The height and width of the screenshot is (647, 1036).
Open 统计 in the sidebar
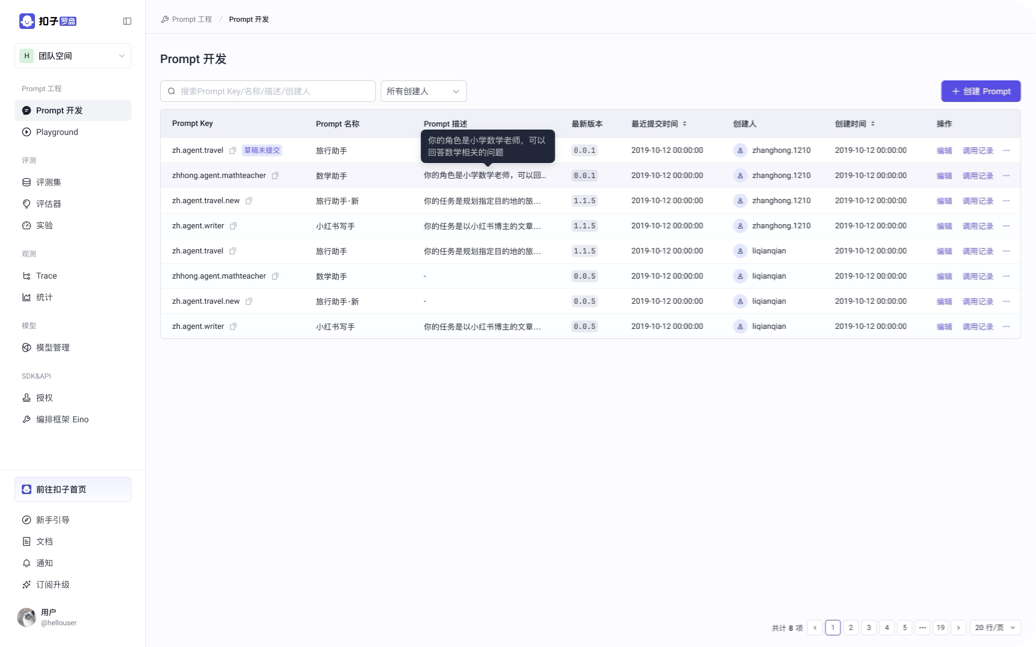73,297
